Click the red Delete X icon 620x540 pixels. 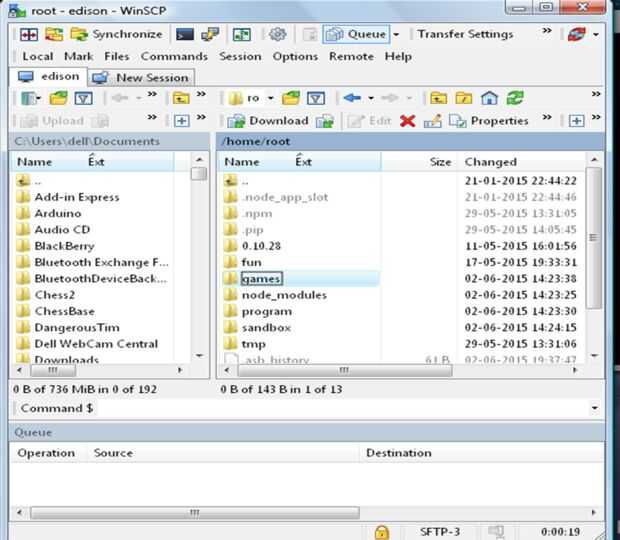click(x=407, y=121)
